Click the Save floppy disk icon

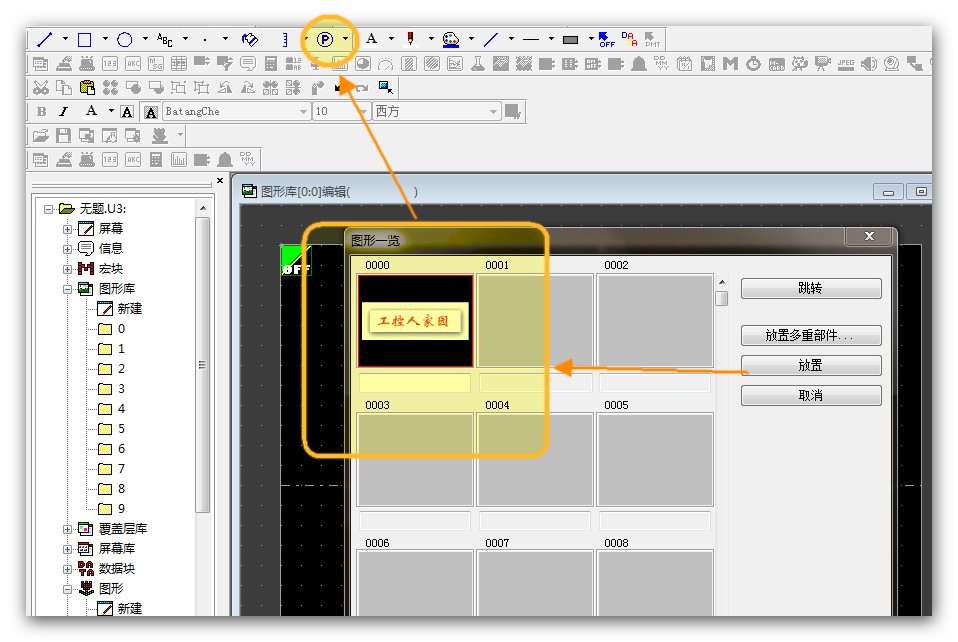click(x=63, y=135)
